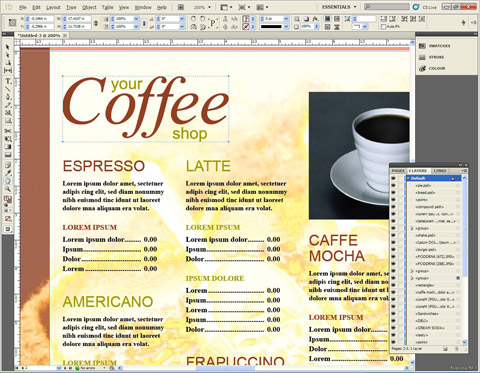480x373 pixels.
Task: Select the Gradient Swatch tool
Action: (7, 147)
